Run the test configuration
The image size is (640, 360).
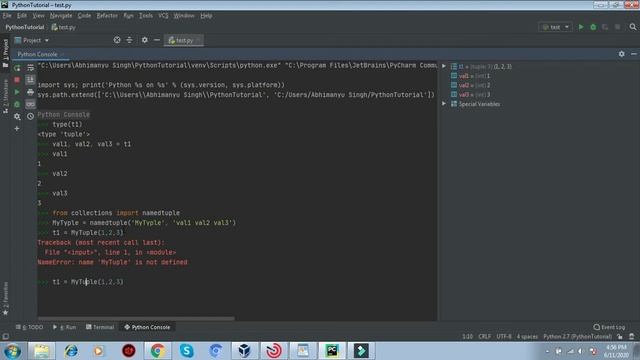click(x=581, y=27)
